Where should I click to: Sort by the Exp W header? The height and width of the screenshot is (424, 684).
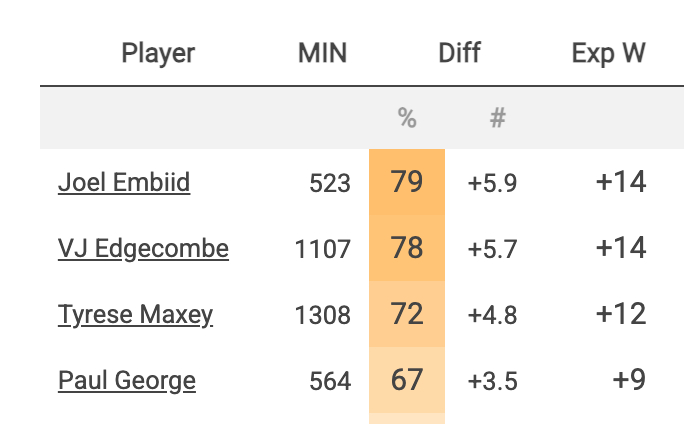coord(608,53)
